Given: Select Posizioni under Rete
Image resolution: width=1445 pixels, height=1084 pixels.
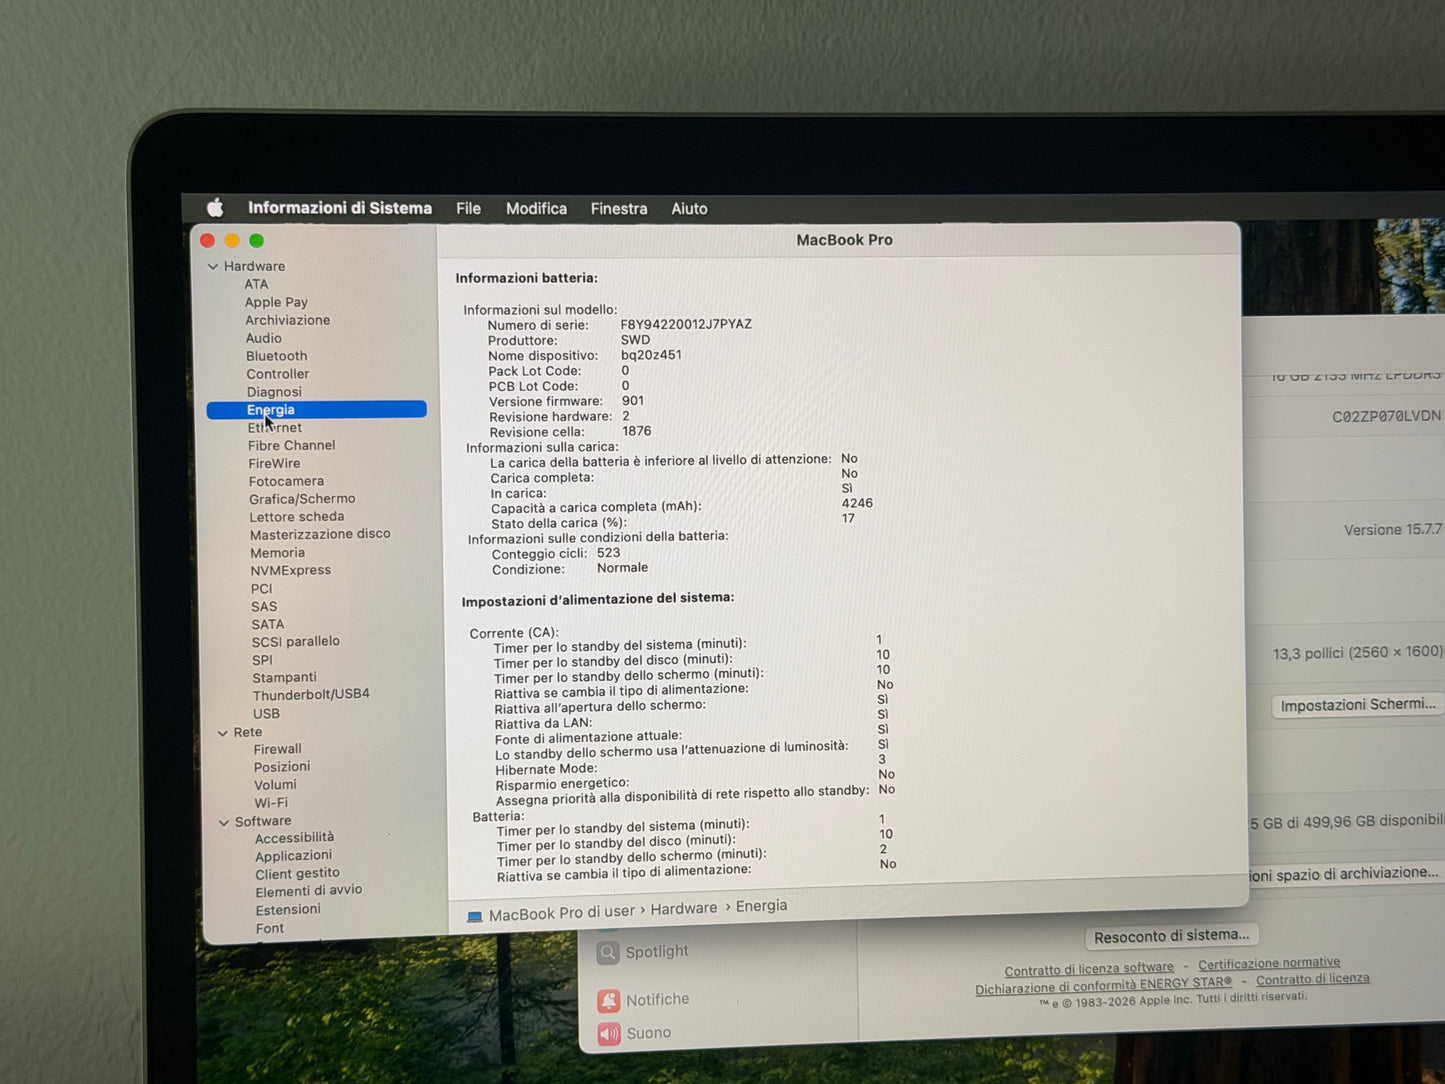Looking at the screenshot, I should [x=282, y=767].
